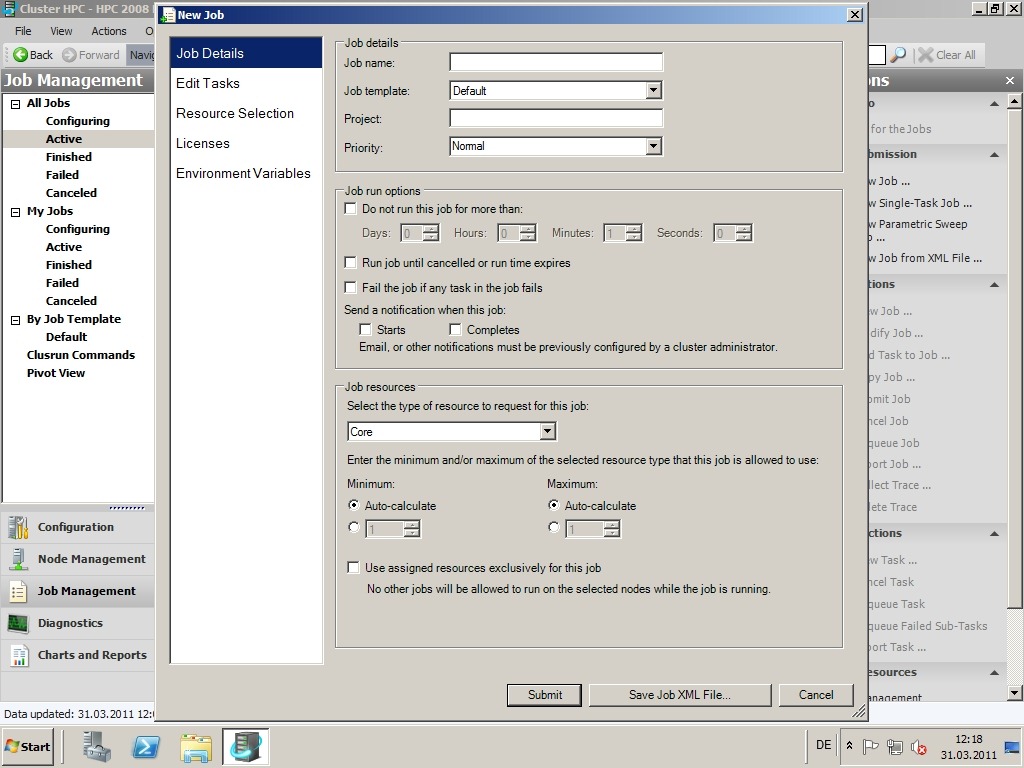Open Windows Explorer folder taskbar icon
The width and height of the screenshot is (1024, 768).
[x=196, y=746]
